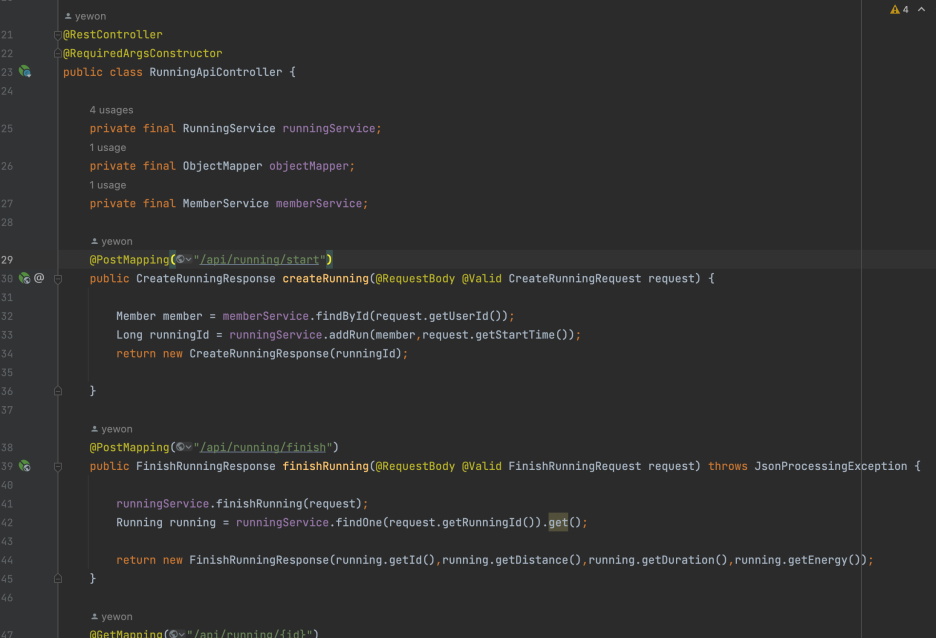The image size is (936, 638).
Task: Click the '1 usage' hint above objectMapper
Action: tap(108, 147)
